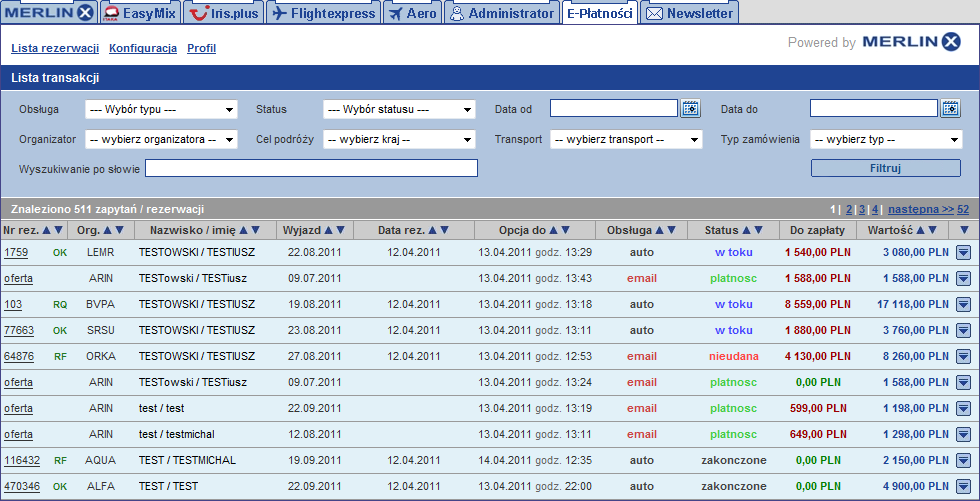The height and width of the screenshot is (501, 980).
Task: Open the Typ zamówienia dropdown
Action: click(886, 139)
